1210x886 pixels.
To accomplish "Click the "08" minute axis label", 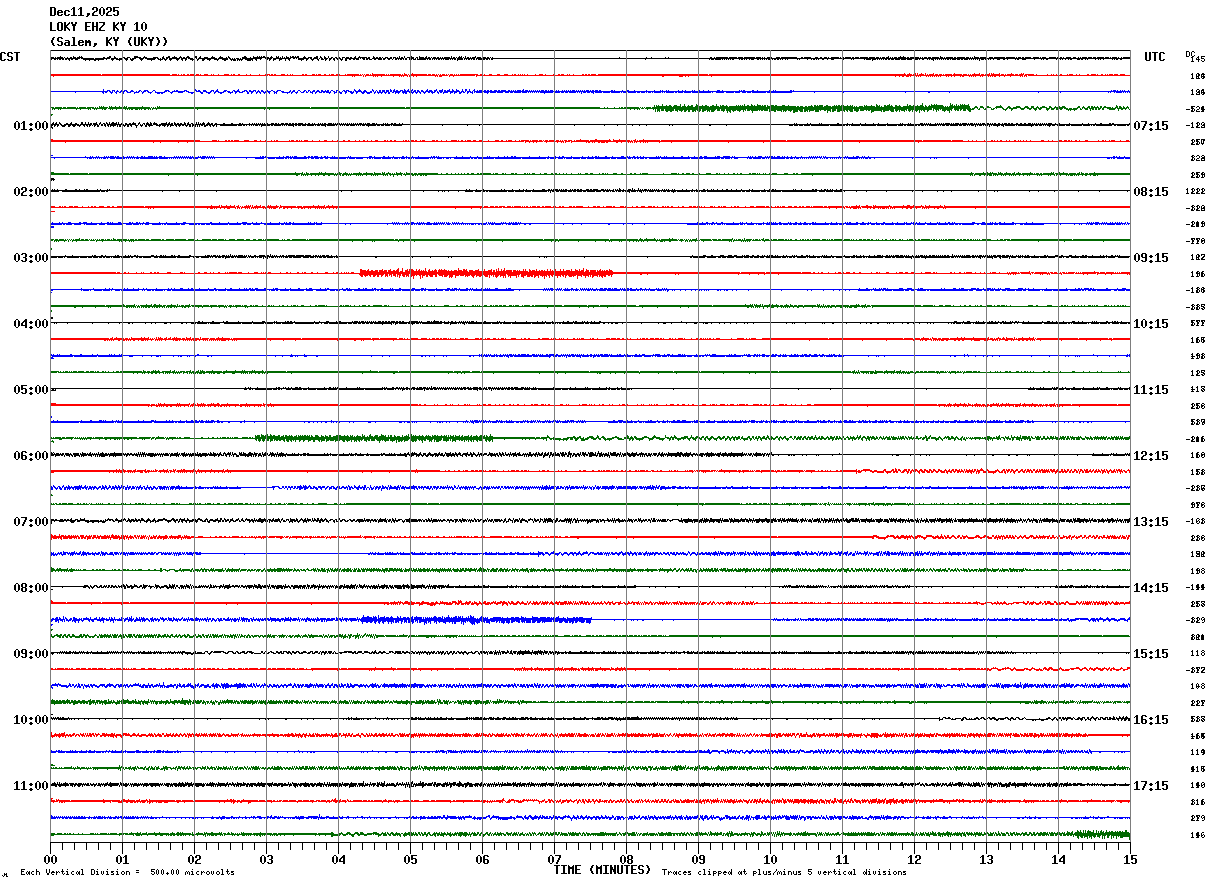I will click(626, 859).
